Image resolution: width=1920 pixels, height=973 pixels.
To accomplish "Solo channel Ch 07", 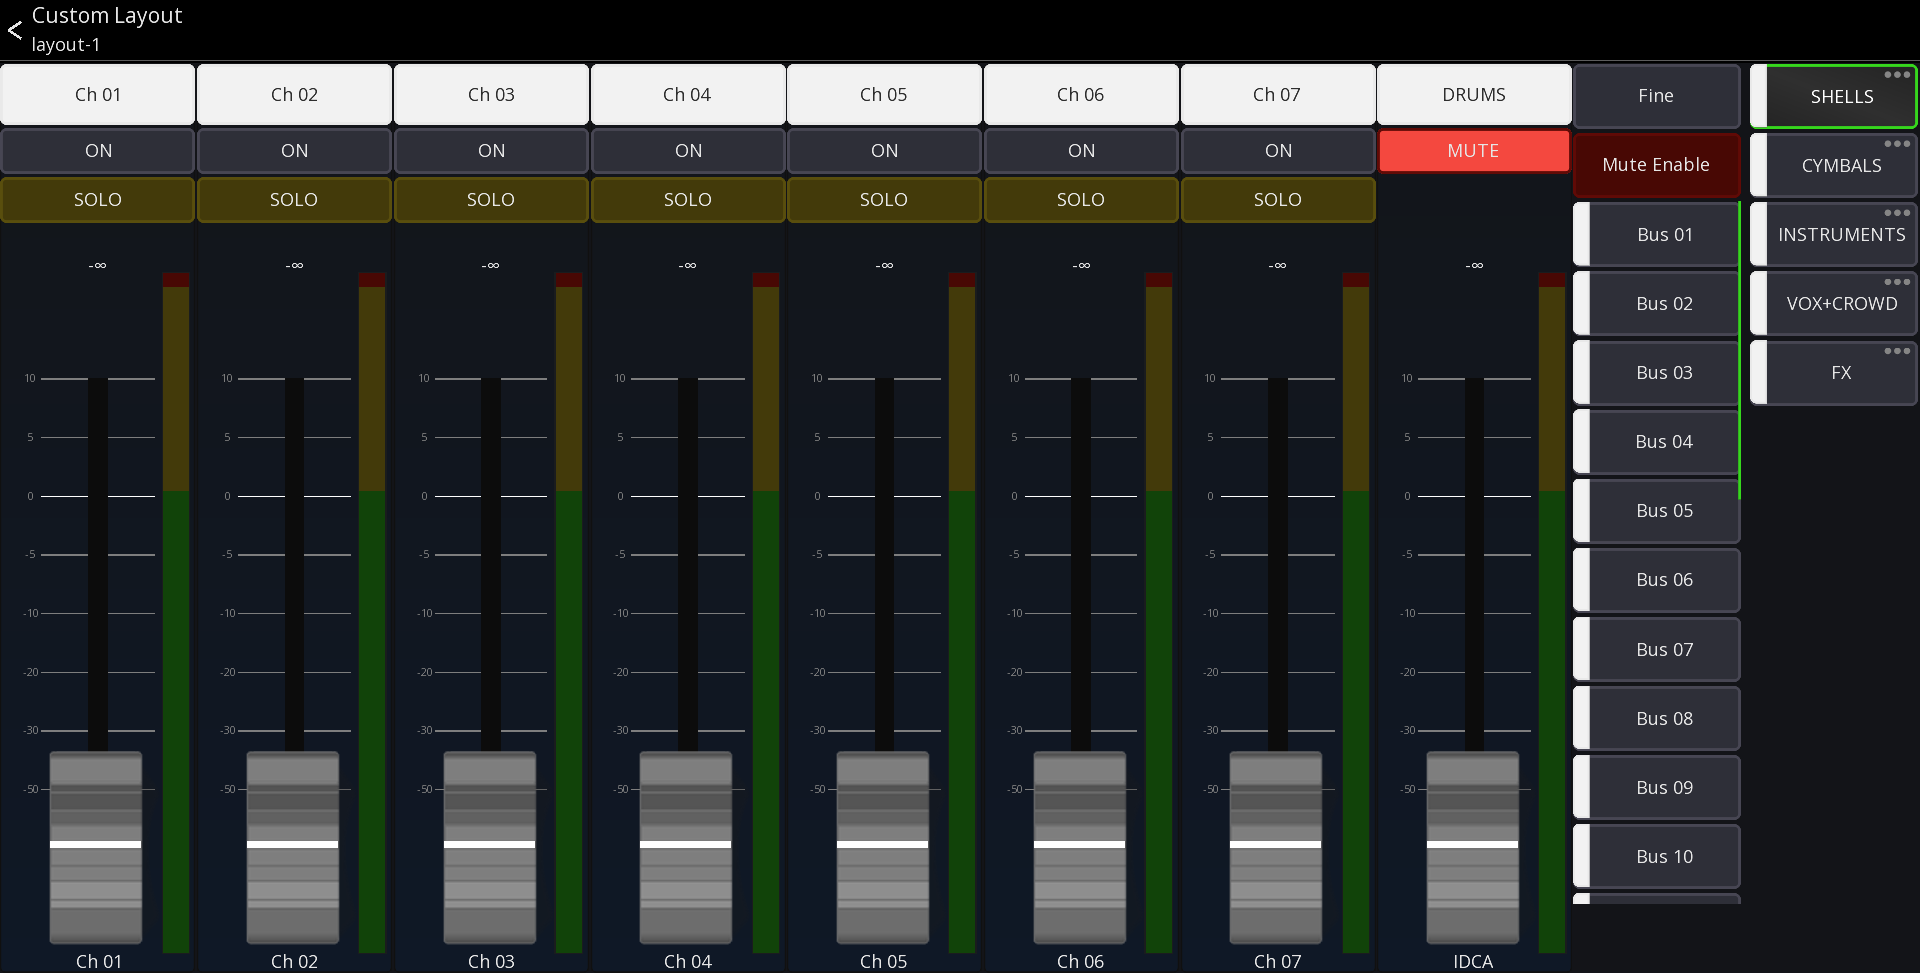I will [1278, 200].
